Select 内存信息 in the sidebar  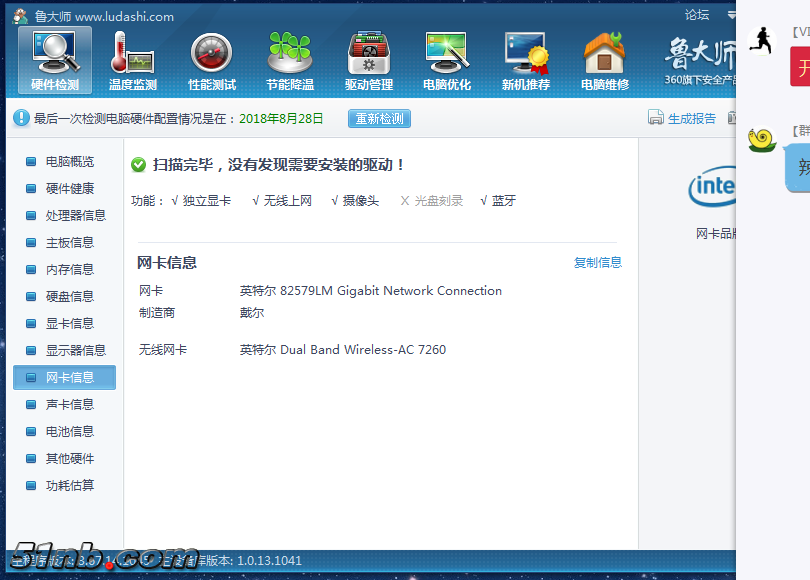click(x=69, y=269)
